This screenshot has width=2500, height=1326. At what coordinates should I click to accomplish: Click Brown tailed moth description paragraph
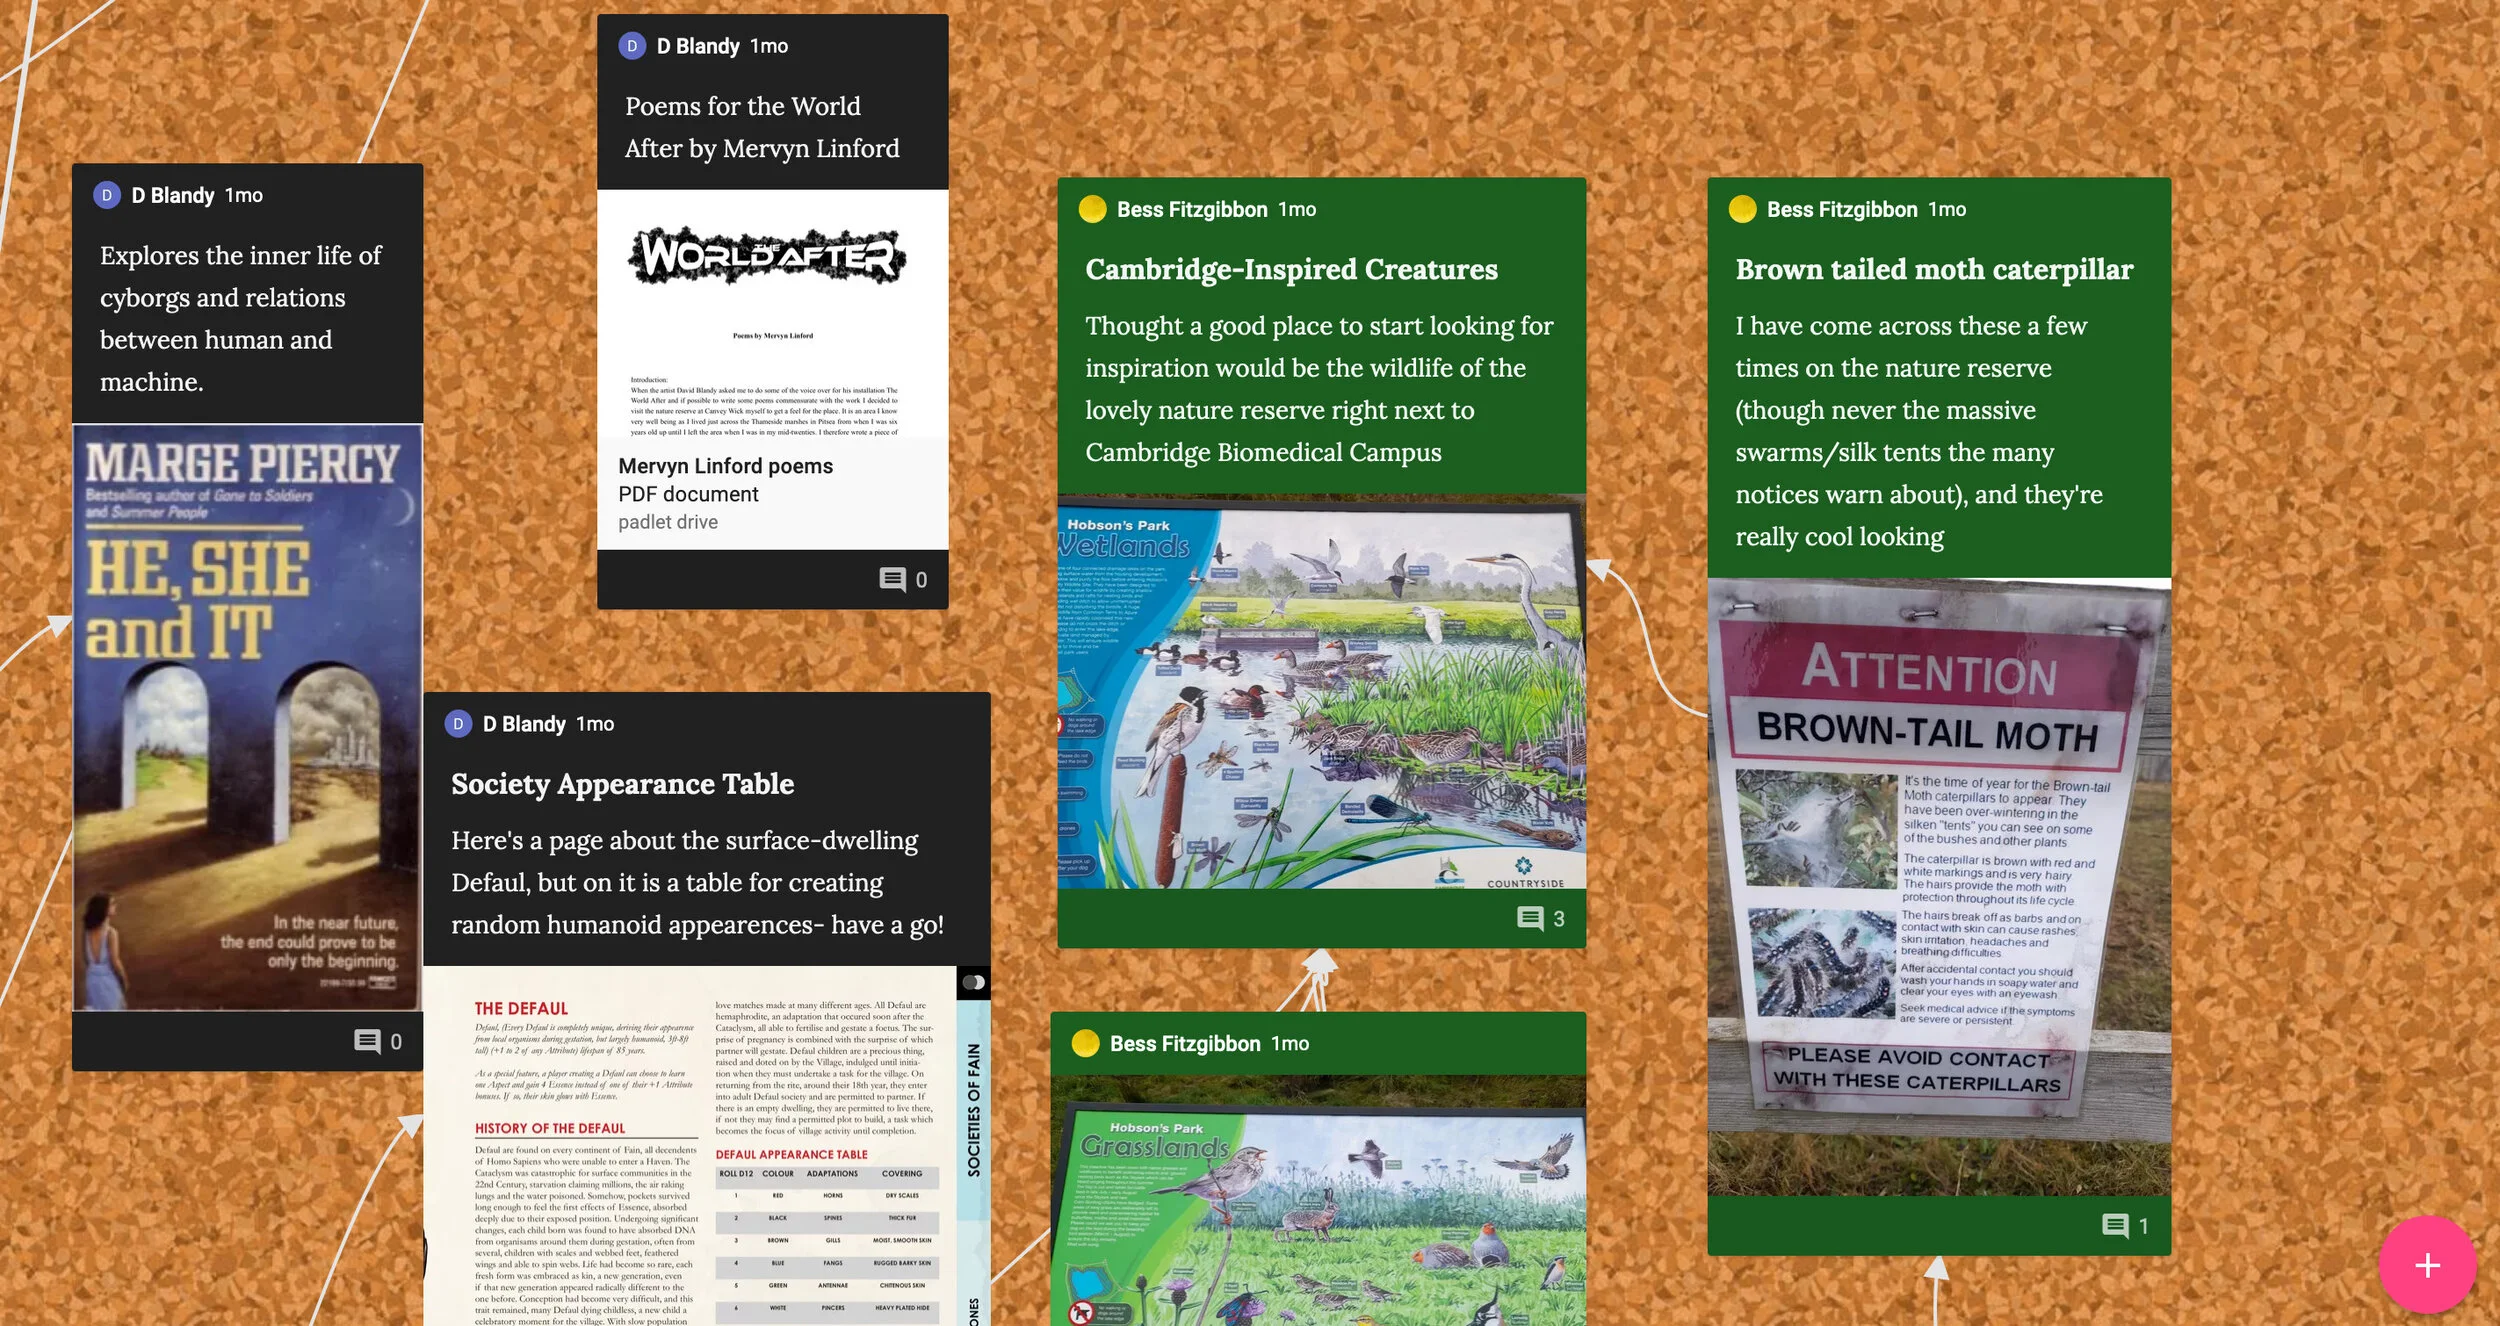[x=1919, y=431]
